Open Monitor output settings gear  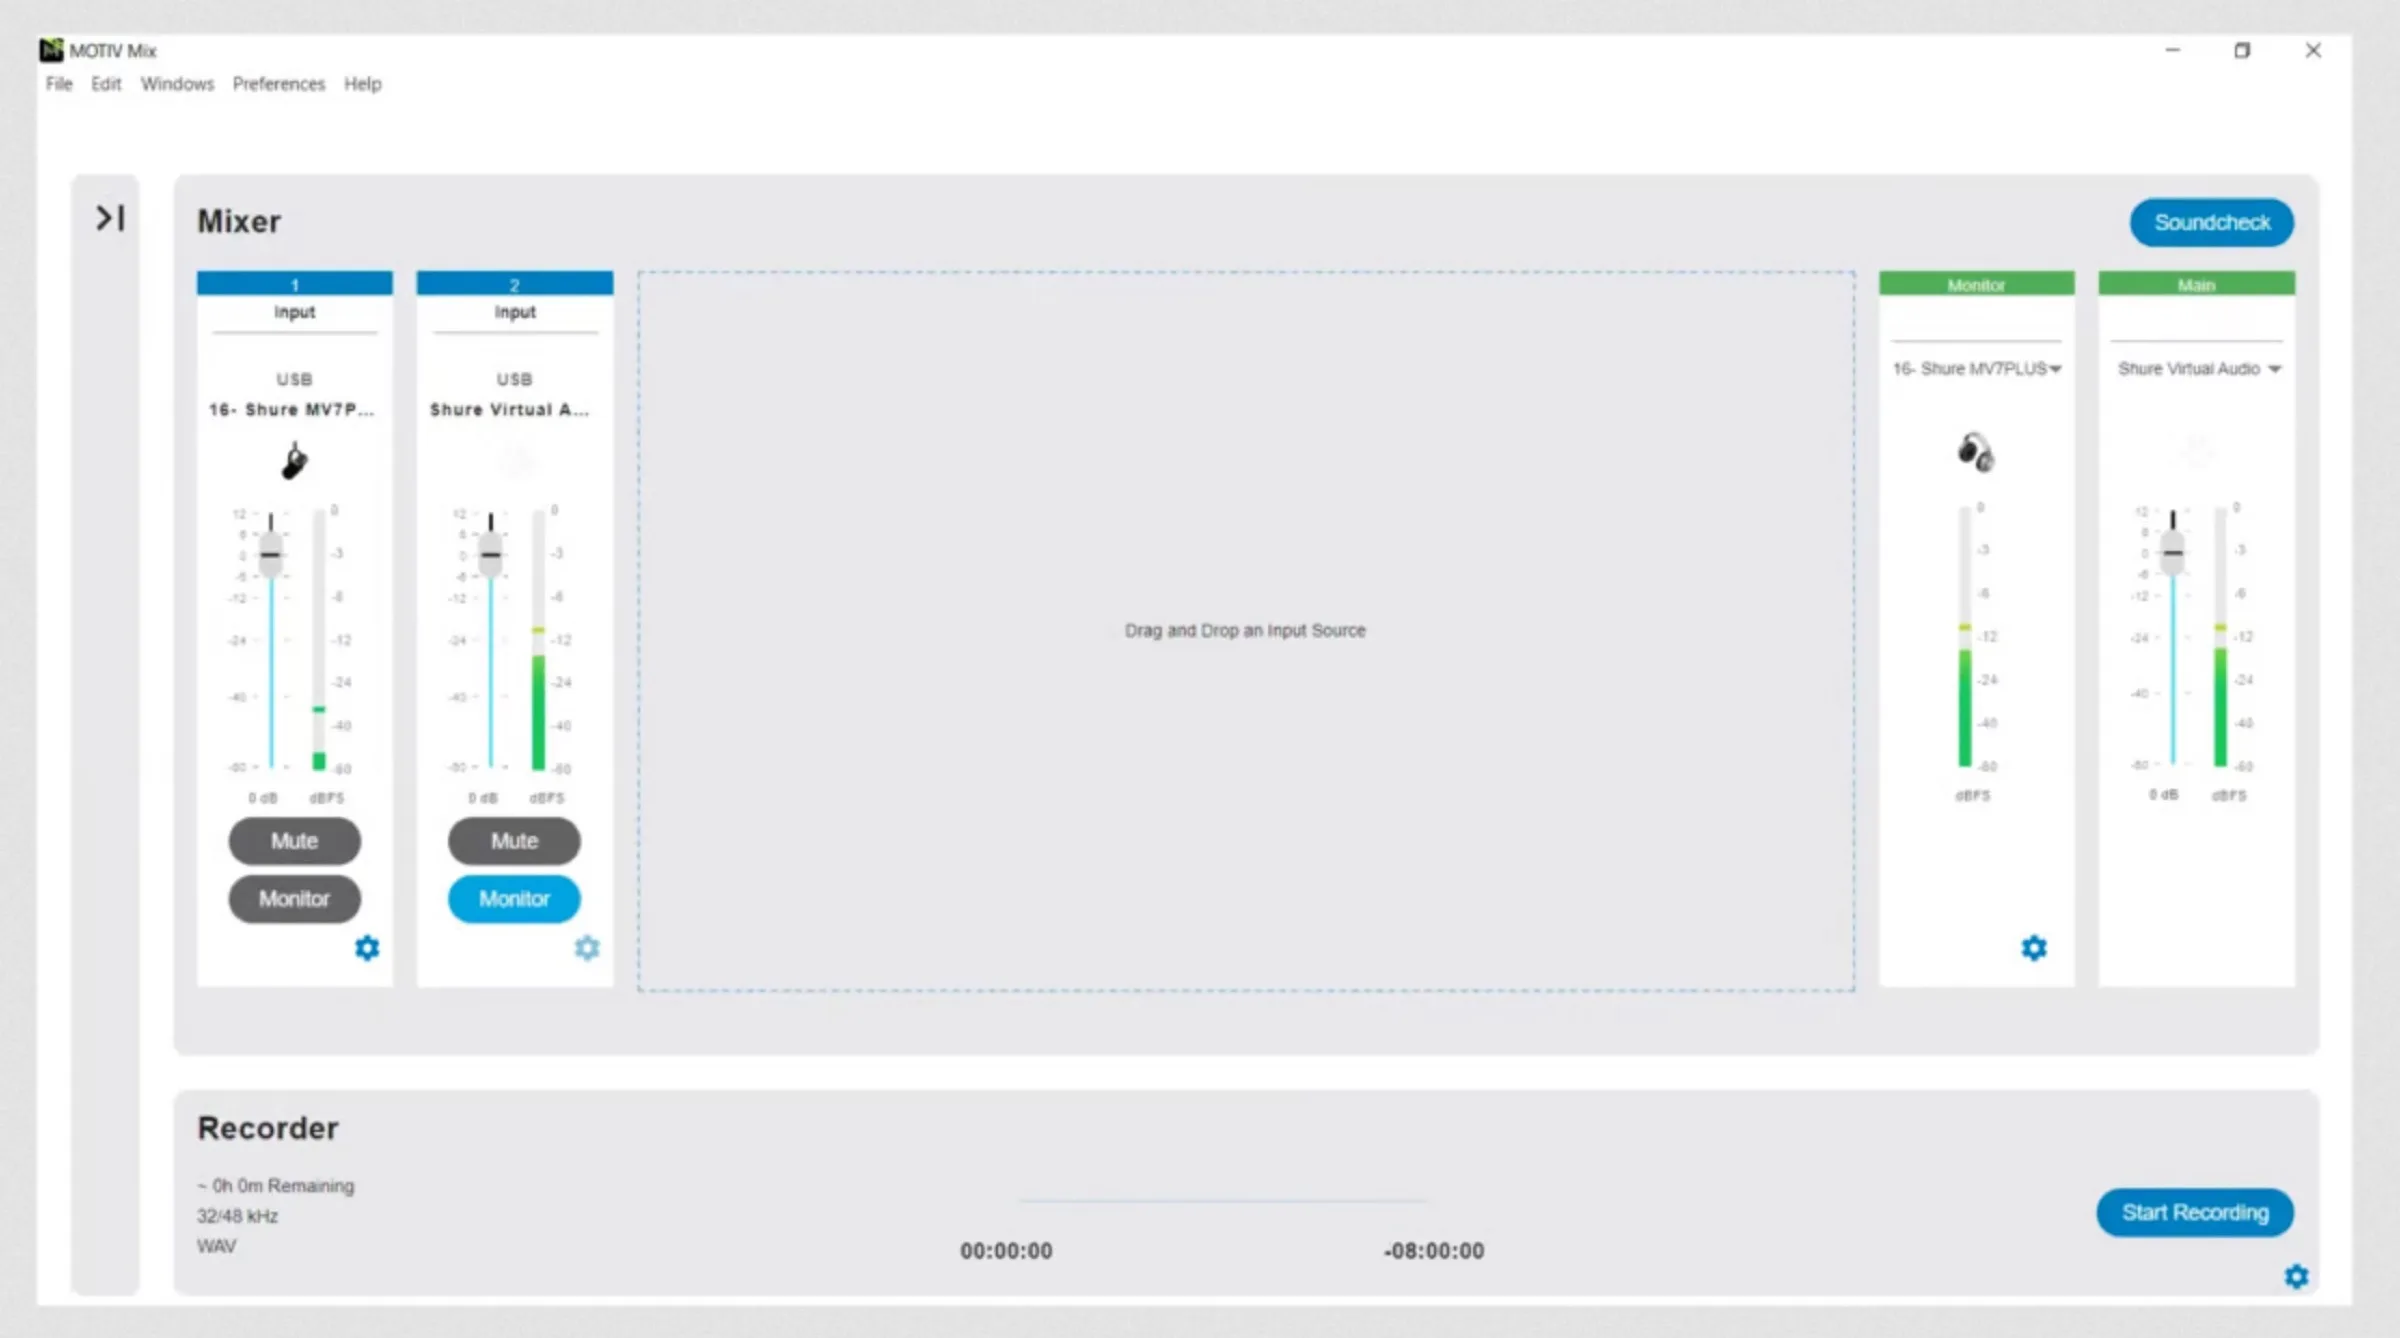2034,947
